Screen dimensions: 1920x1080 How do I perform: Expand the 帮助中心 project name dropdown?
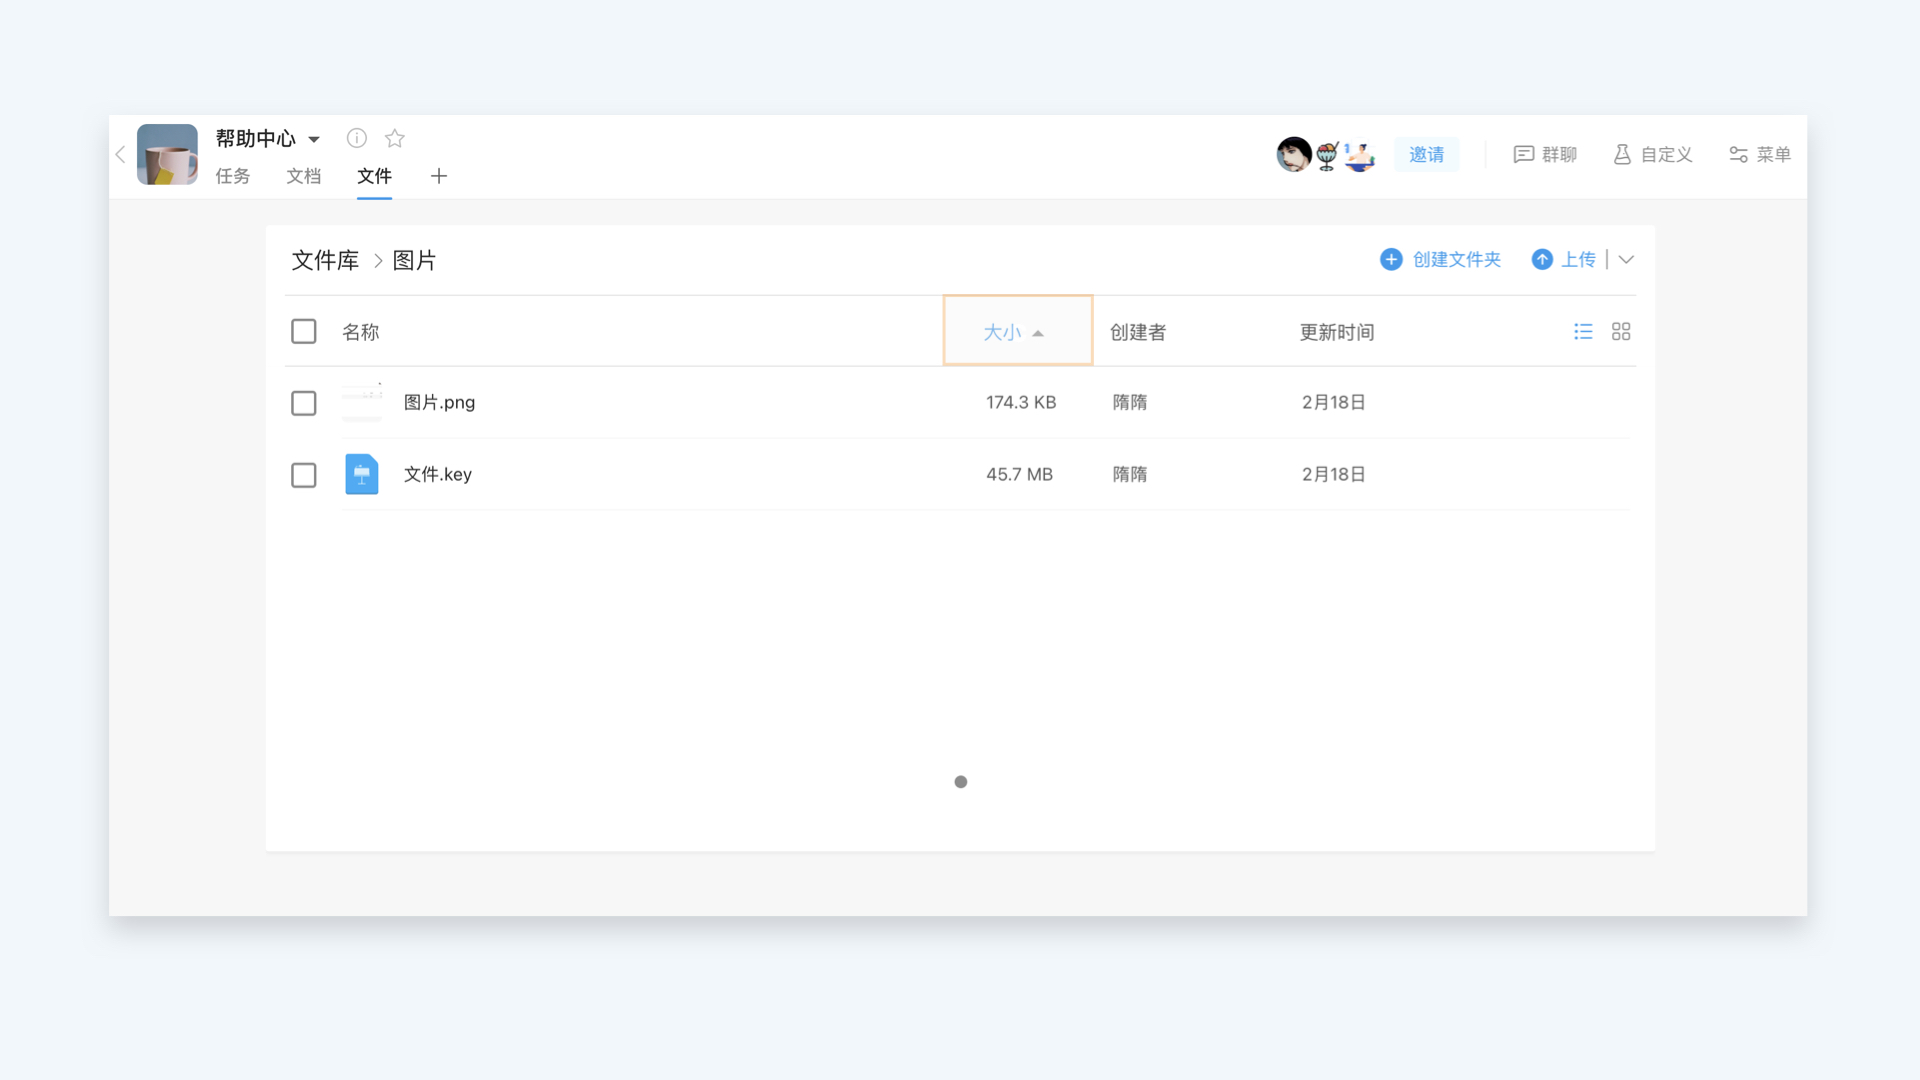pos(314,139)
